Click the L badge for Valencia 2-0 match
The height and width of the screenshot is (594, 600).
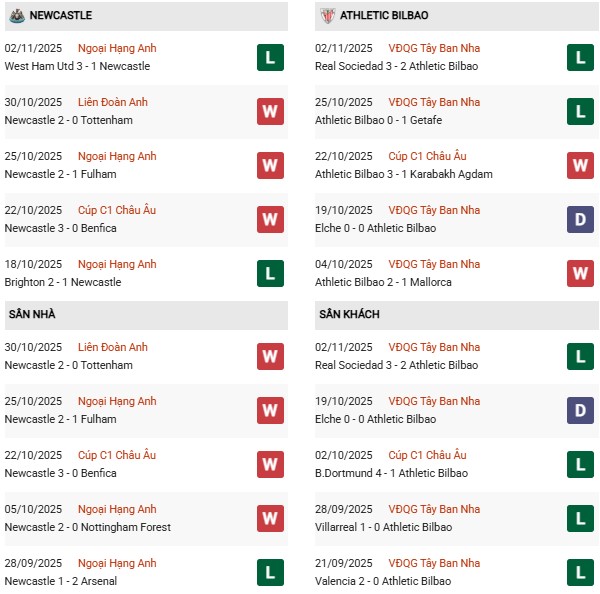click(580, 572)
